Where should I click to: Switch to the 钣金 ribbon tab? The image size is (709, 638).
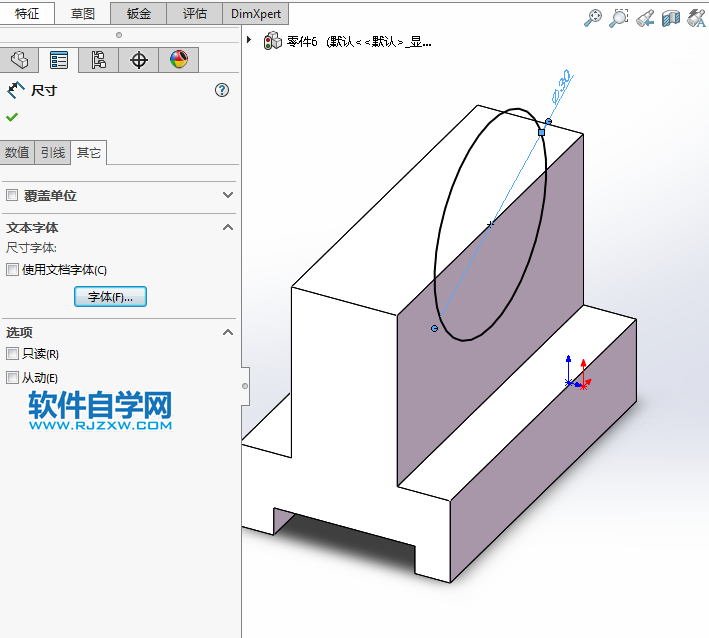tap(138, 14)
